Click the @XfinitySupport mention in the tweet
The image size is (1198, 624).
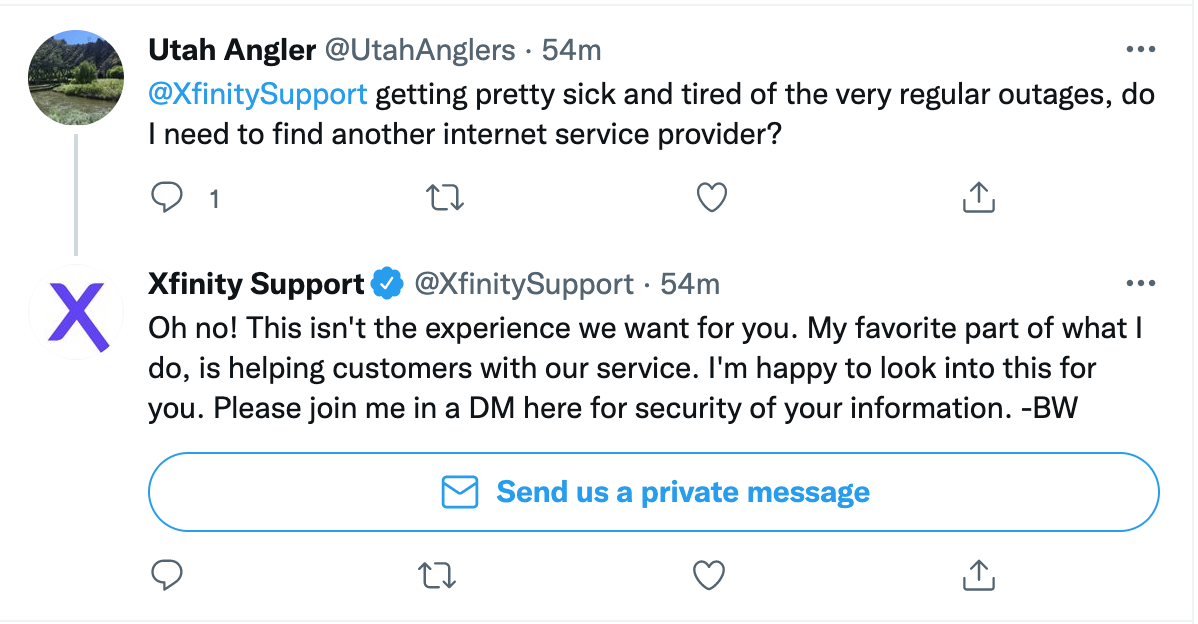point(258,95)
